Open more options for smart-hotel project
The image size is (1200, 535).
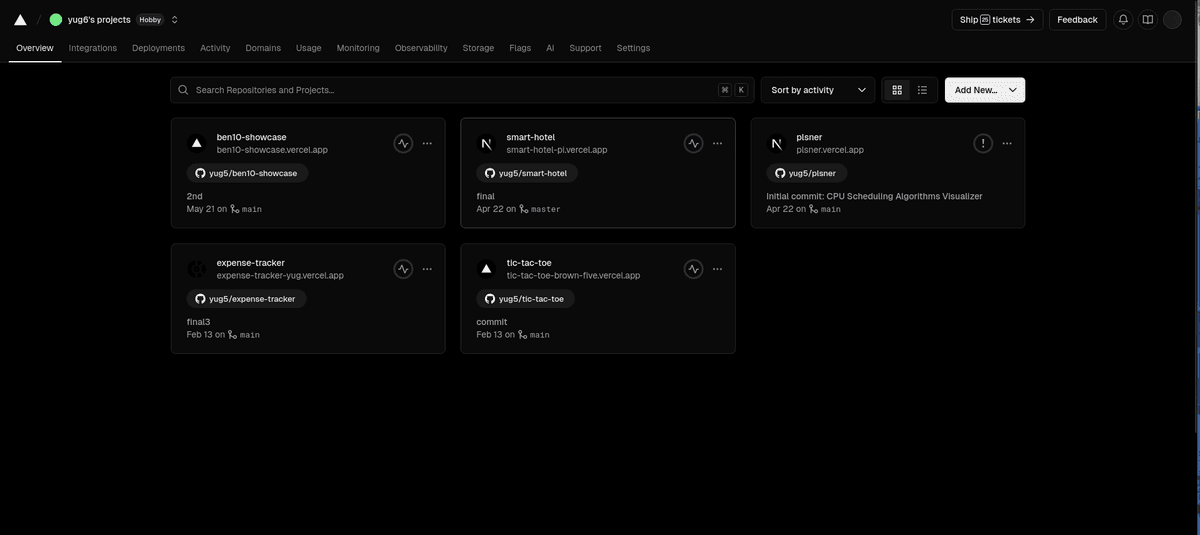(717, 143)
